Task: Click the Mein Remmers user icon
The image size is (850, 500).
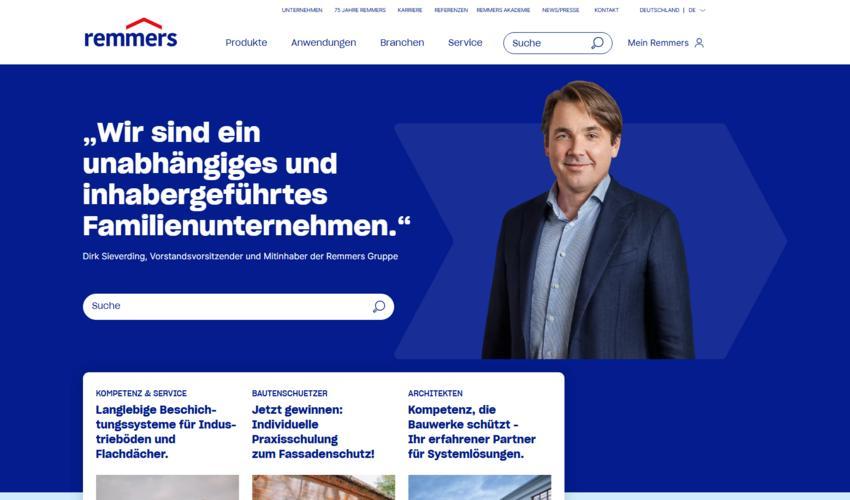Action: tap(699, 43)
